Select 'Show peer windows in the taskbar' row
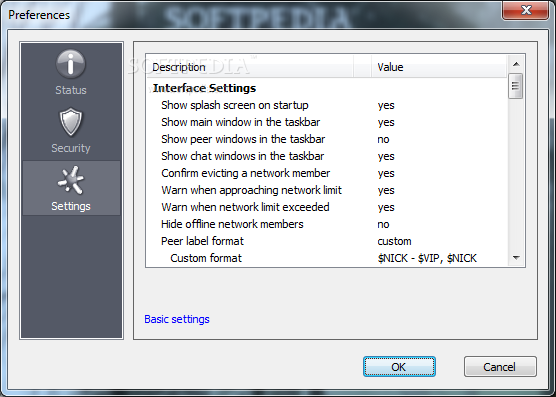 click(326, 139)
